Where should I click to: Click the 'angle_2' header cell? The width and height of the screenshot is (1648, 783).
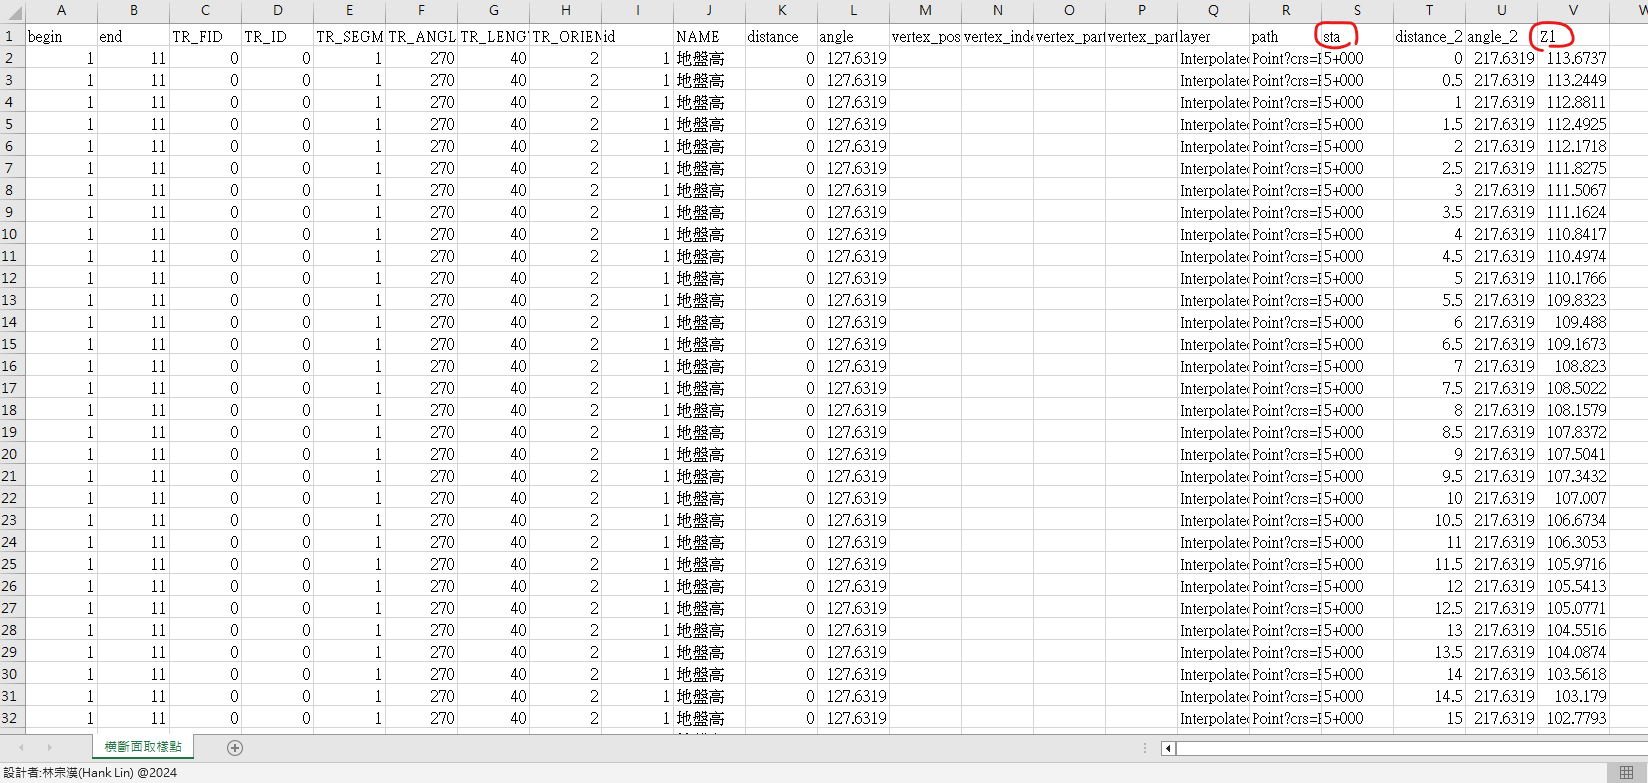coord(1501,36)
